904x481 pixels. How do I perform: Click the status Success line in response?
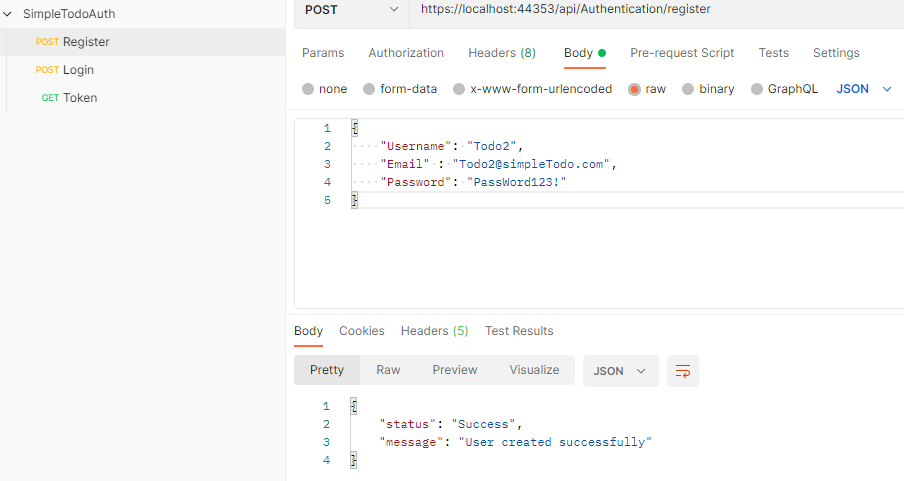(451, 424)
